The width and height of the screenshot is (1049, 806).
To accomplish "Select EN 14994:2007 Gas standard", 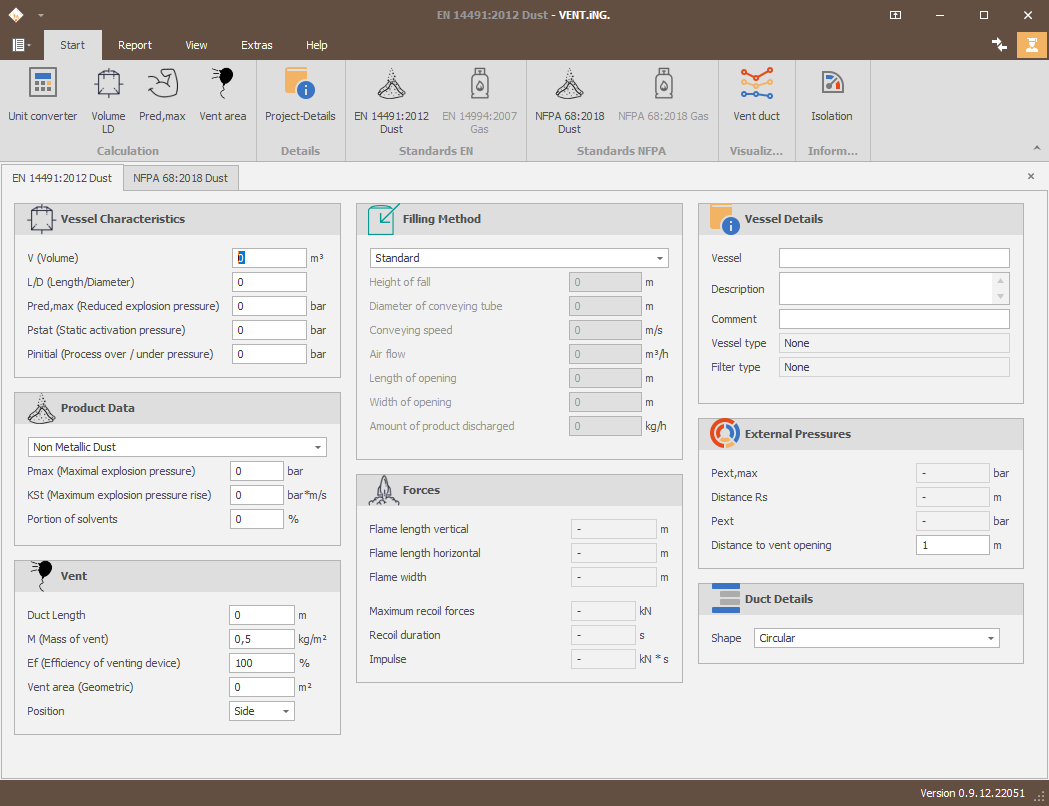I will [479, 101].
